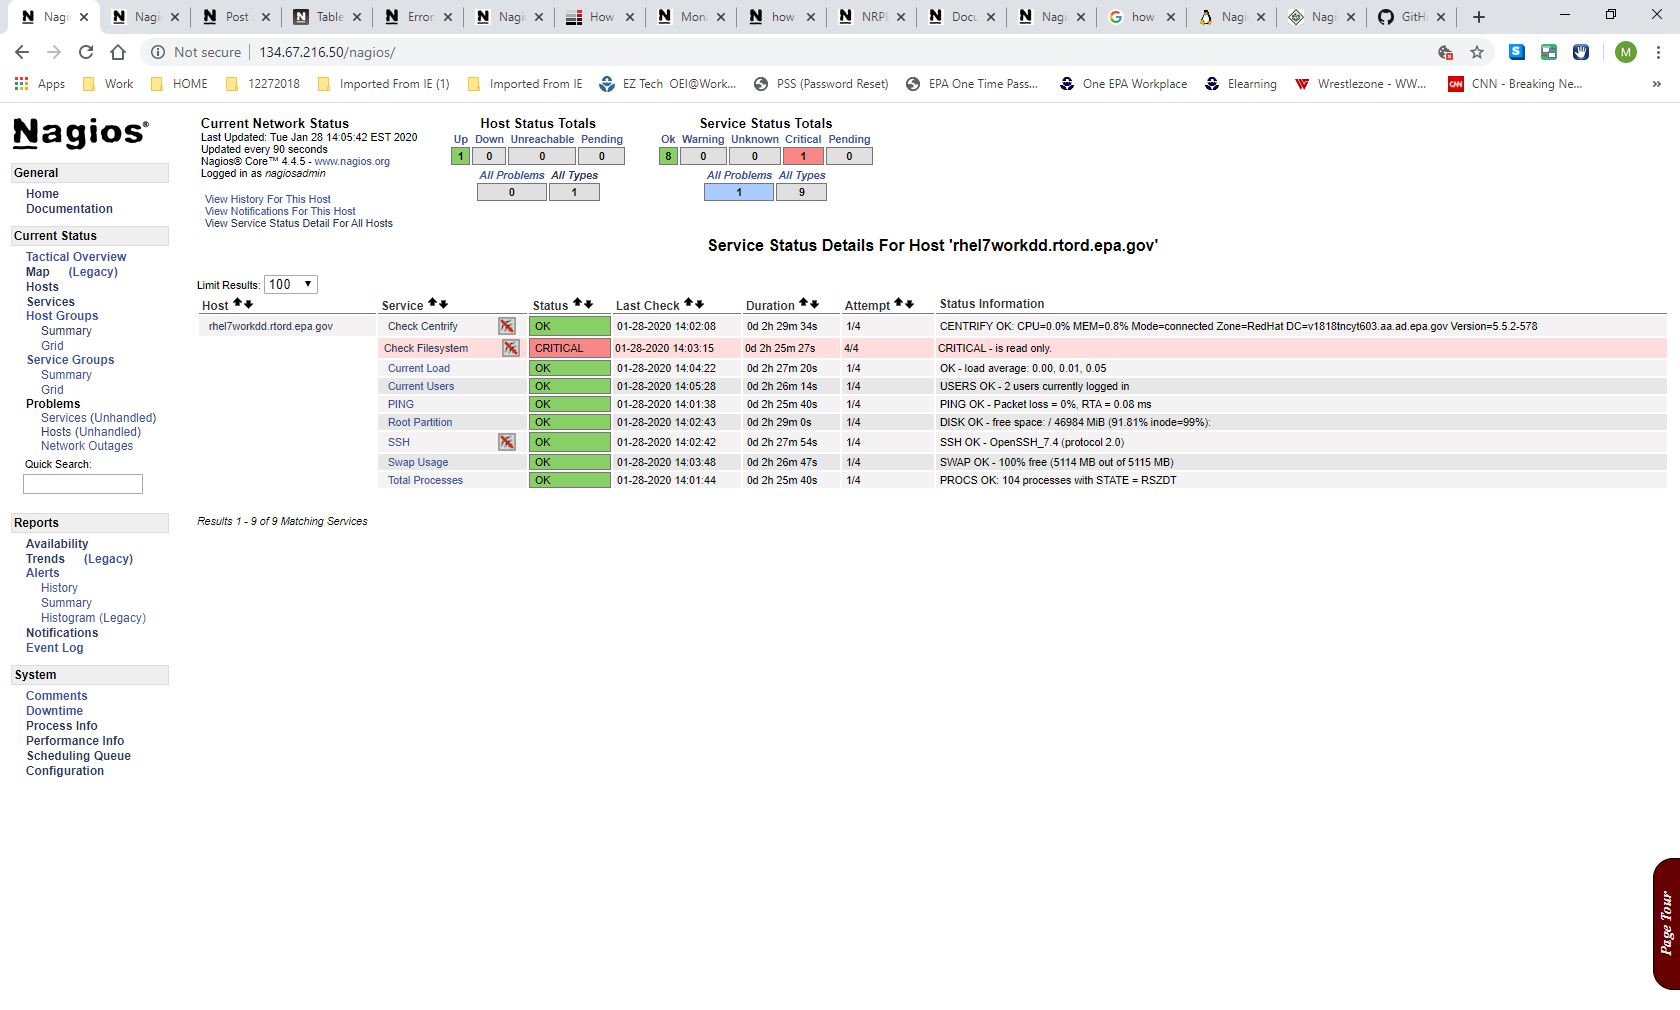Sort Duration column ascending arrow
Viewport: 1680px width, 1010px height.
coord(803,304)
